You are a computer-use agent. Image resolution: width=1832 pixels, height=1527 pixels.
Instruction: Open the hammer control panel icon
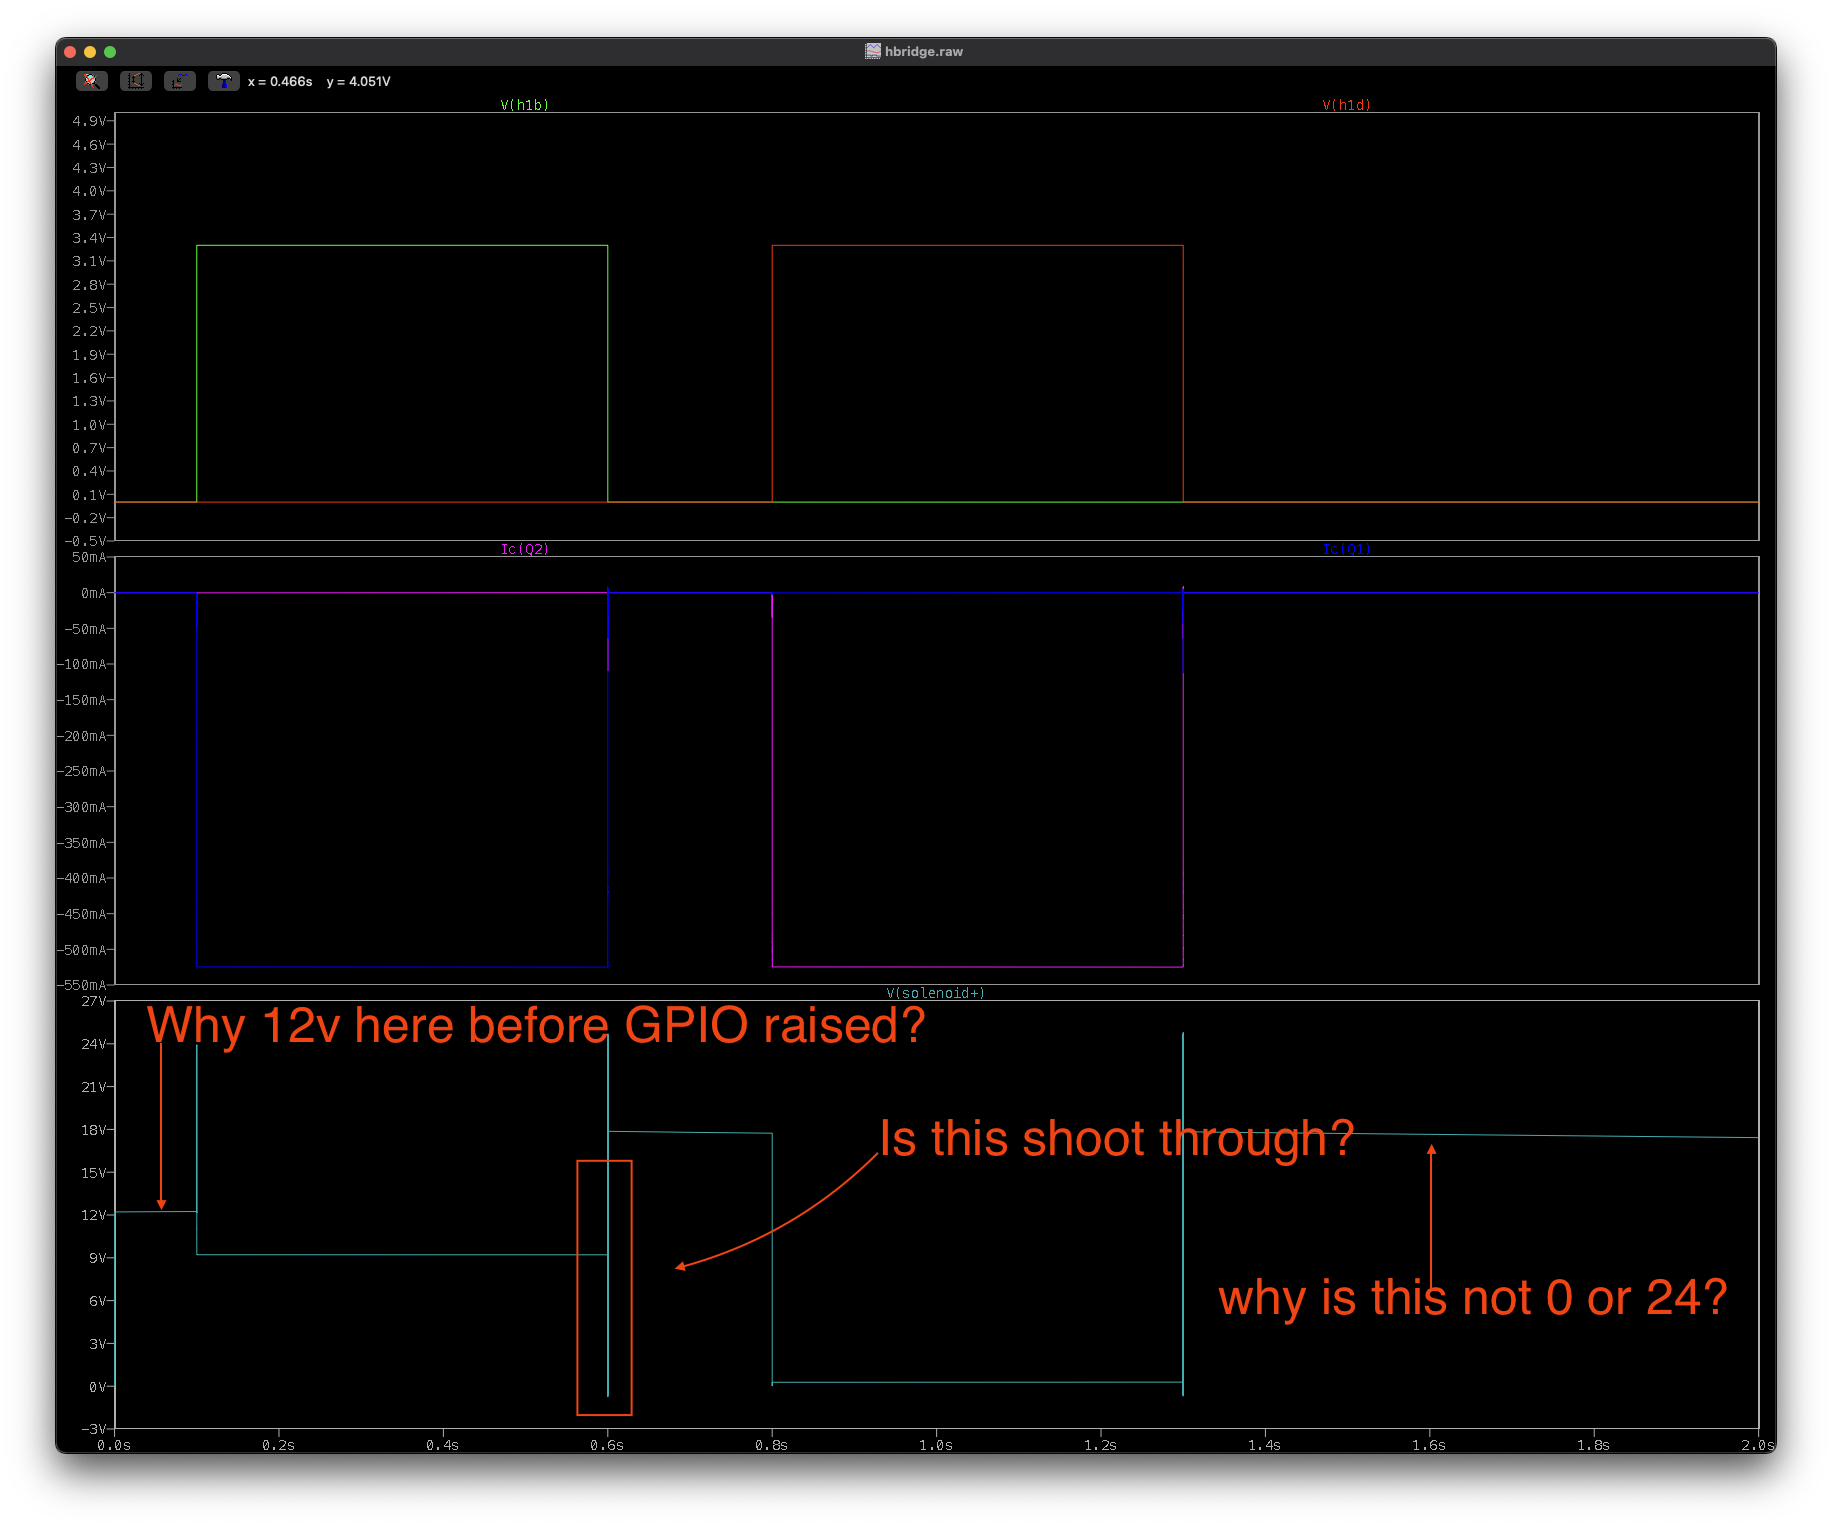(x=224, y=81)
